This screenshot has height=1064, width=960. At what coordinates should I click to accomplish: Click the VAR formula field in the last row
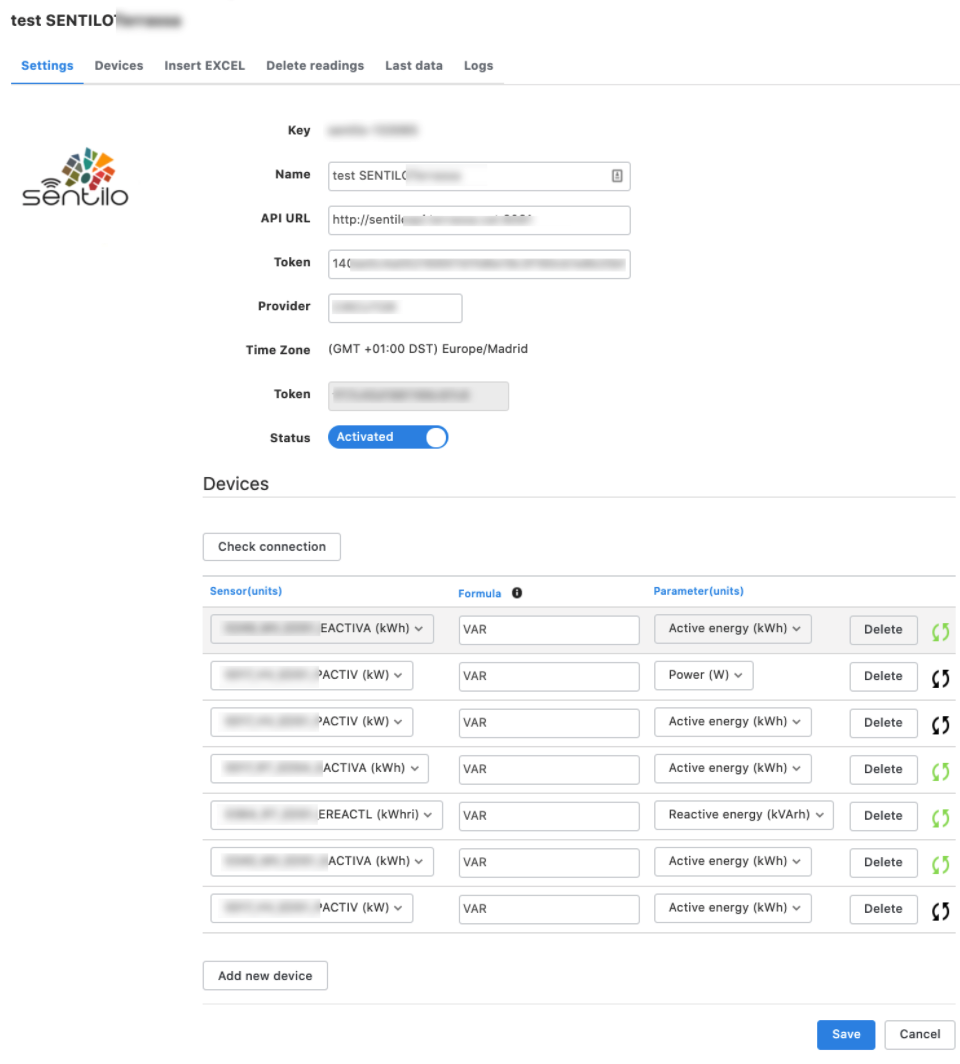549,909
